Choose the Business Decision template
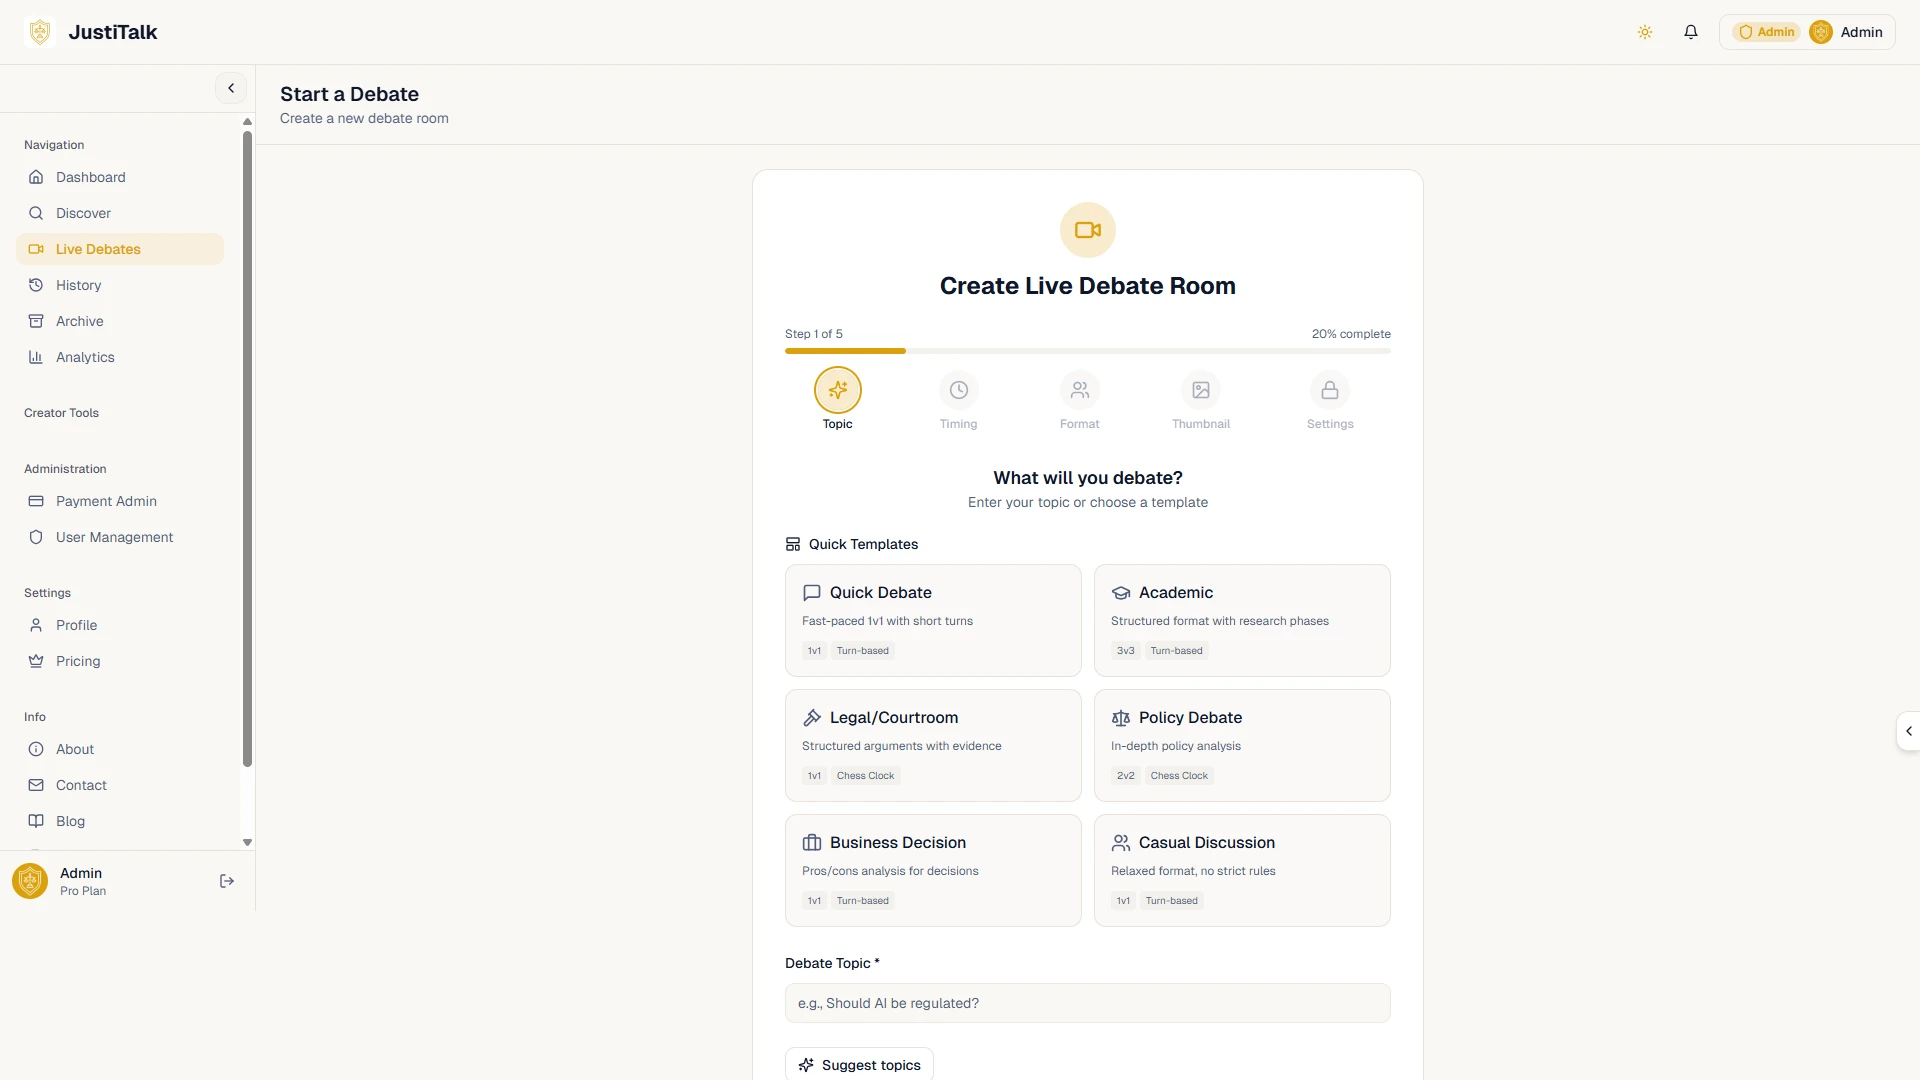The height and width of the screenshot is (1080, 1920). pos(933,870)
